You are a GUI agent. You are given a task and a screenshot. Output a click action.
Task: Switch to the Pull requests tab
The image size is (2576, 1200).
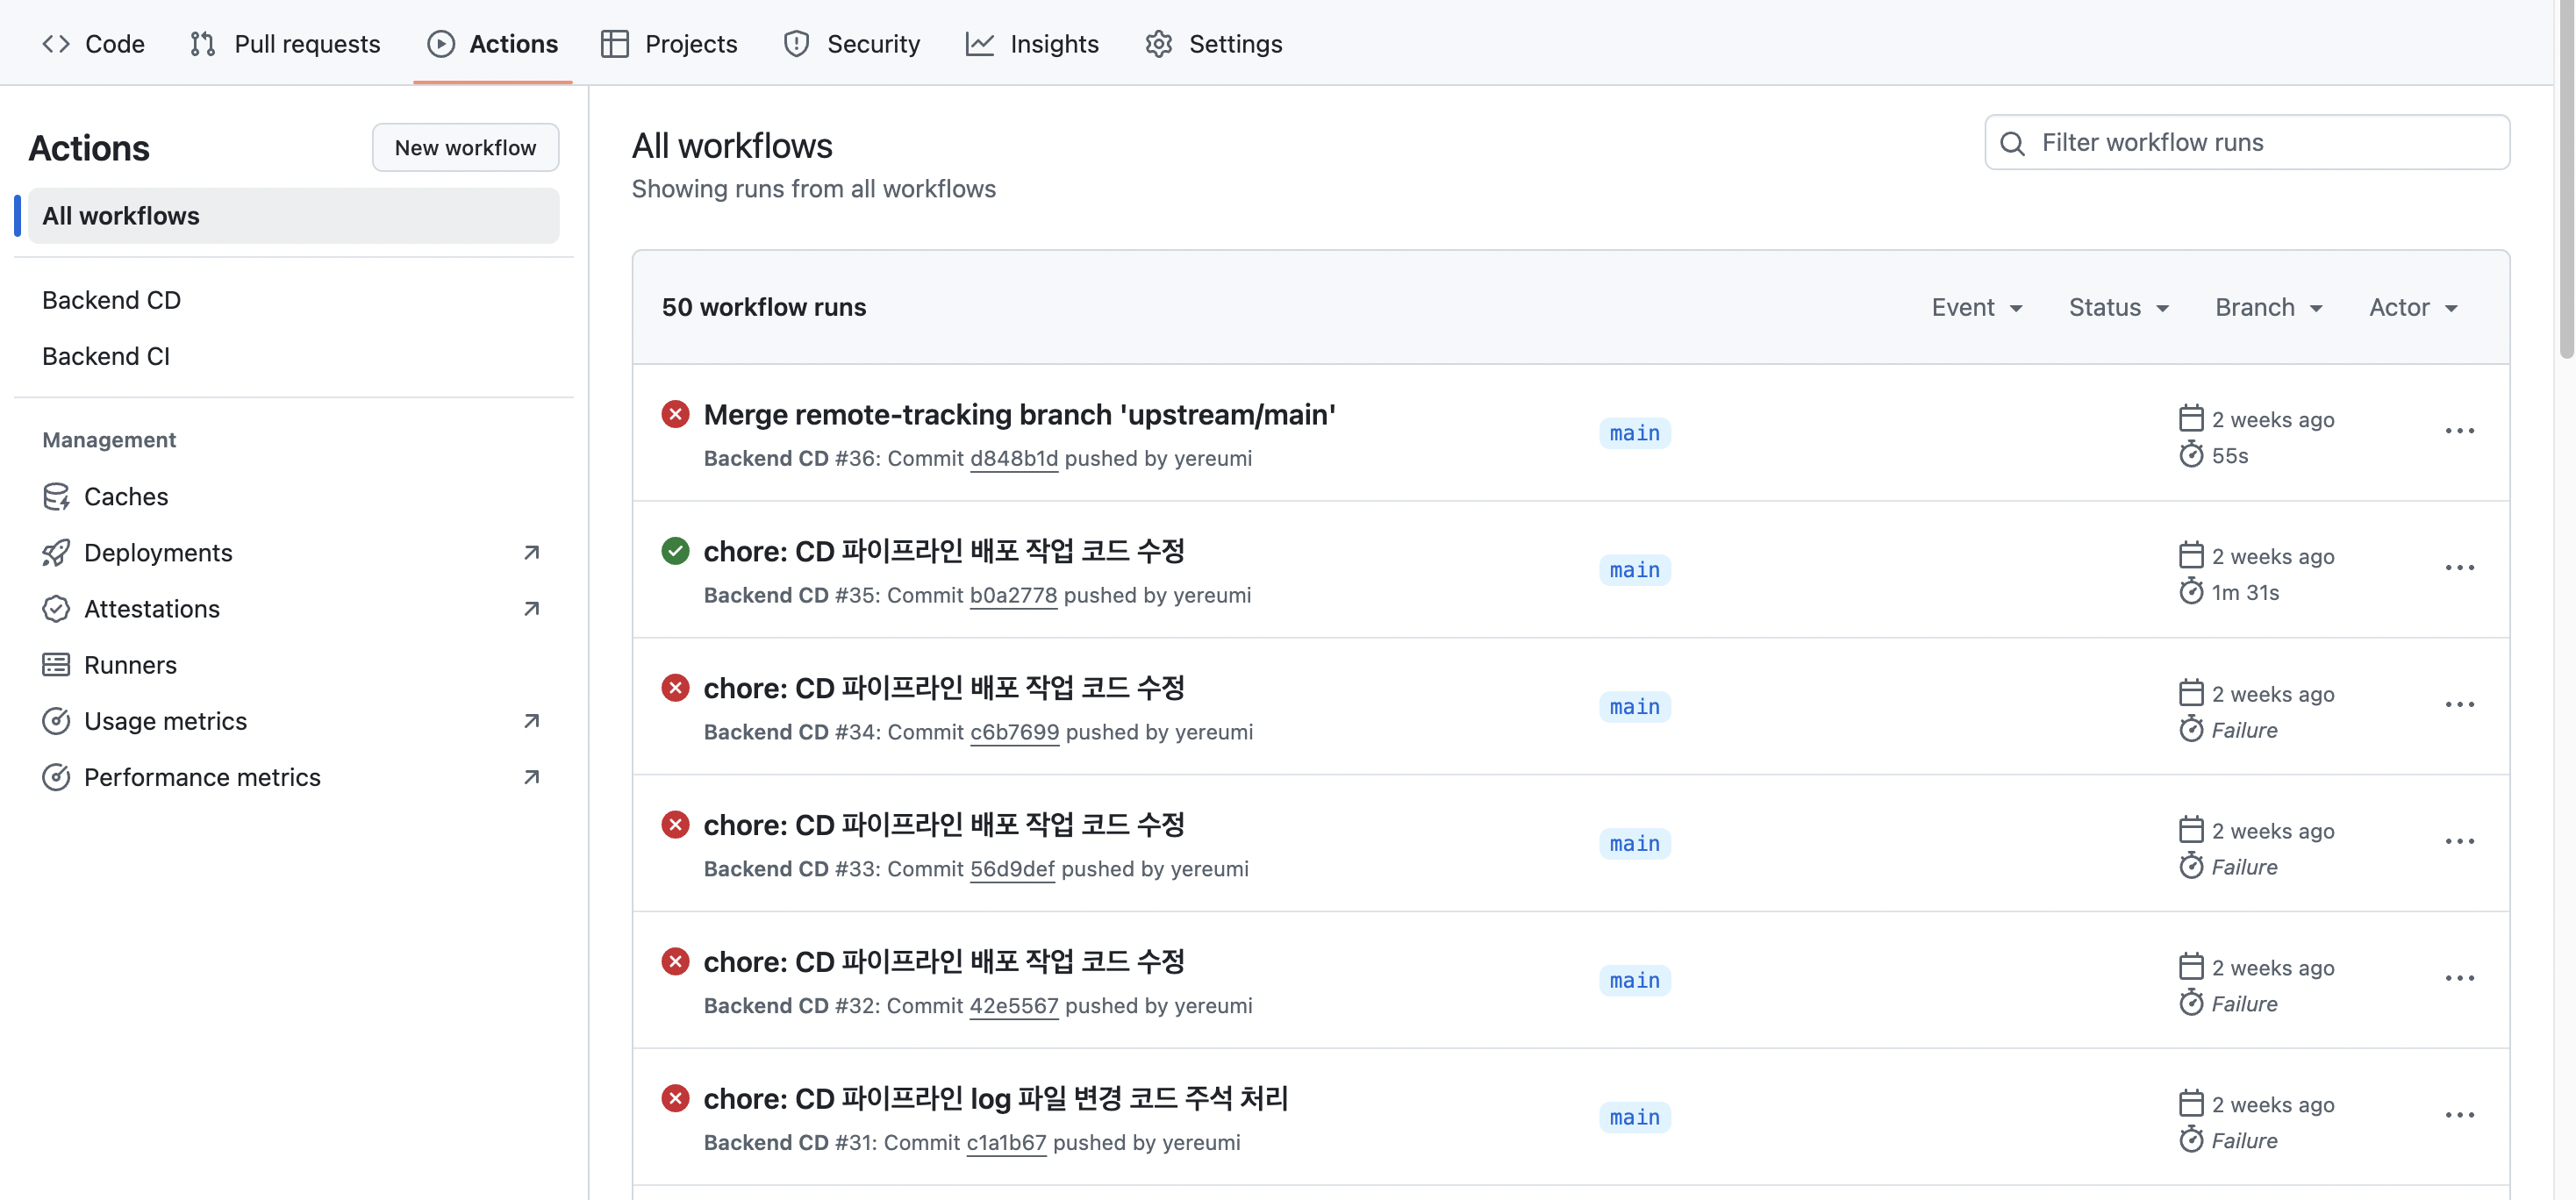[286, 44]
